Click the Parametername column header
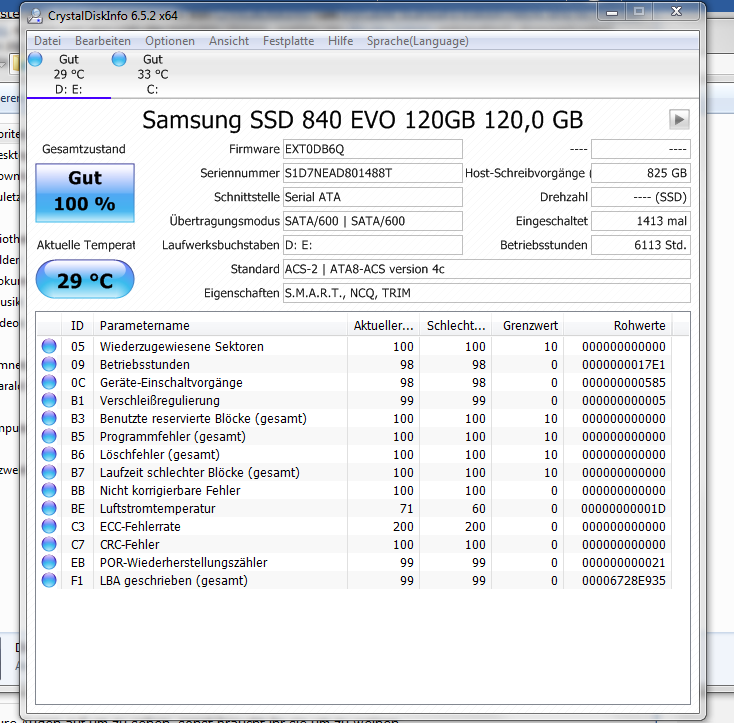734x723 pixels. click(x=220, y=325)
